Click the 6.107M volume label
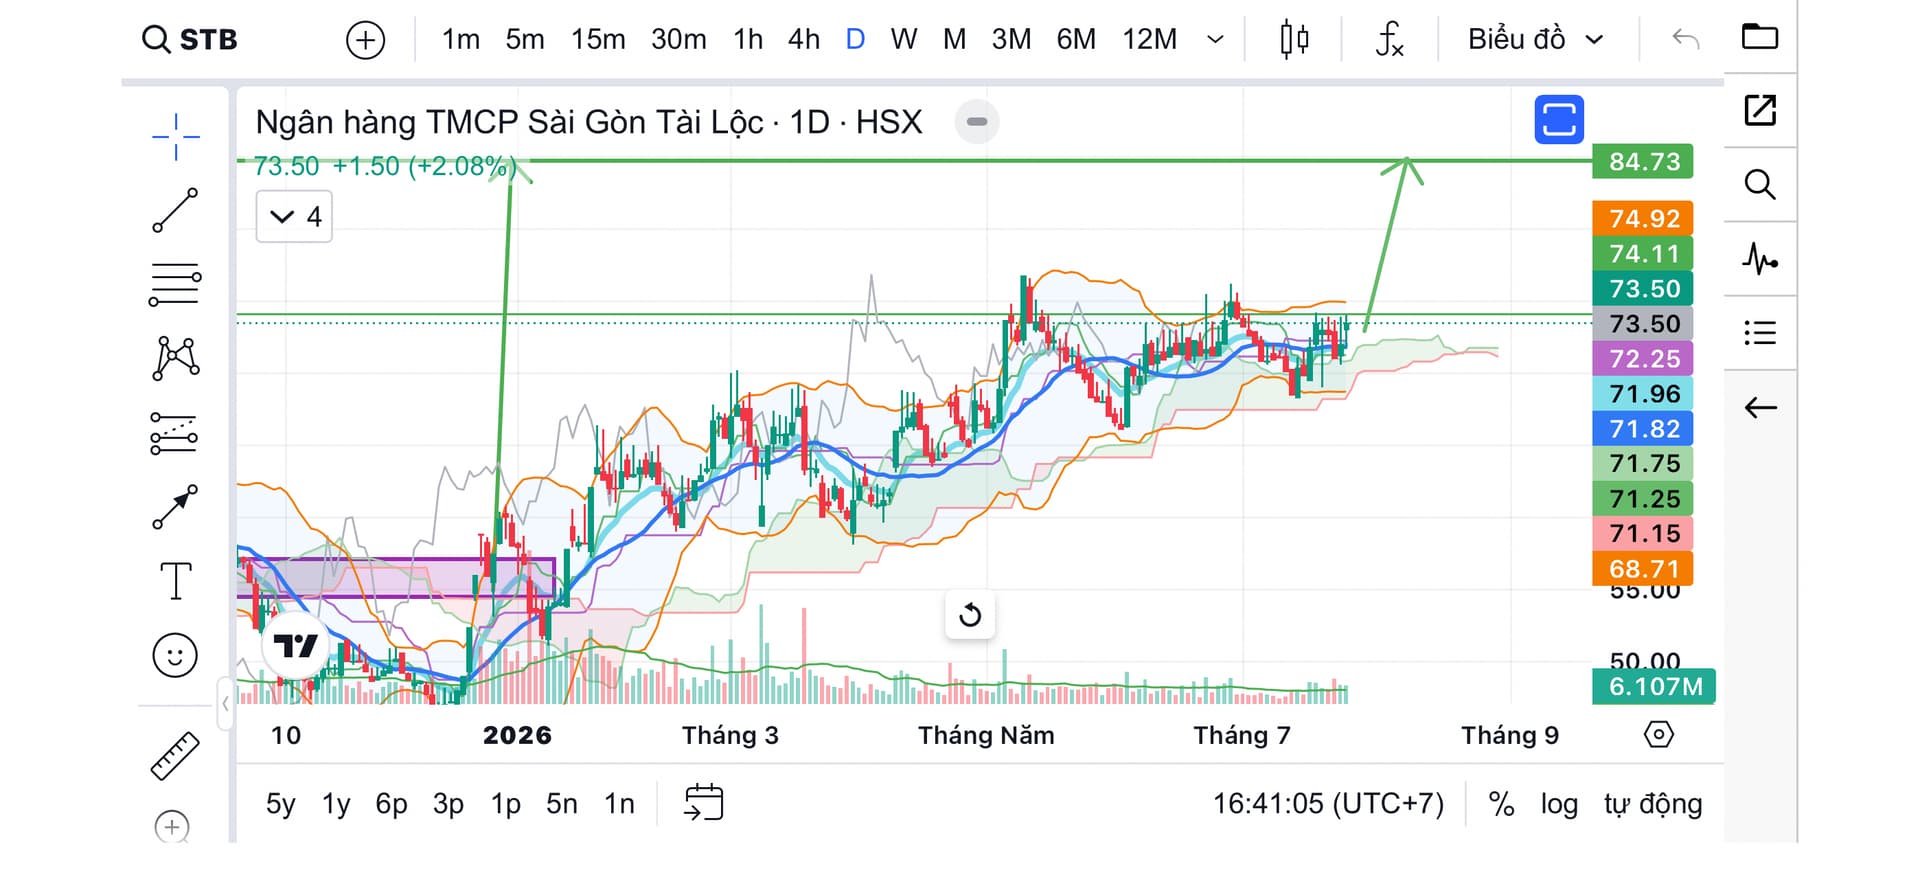Viewport: 1920px width, 886px height. coord(1654,686)
